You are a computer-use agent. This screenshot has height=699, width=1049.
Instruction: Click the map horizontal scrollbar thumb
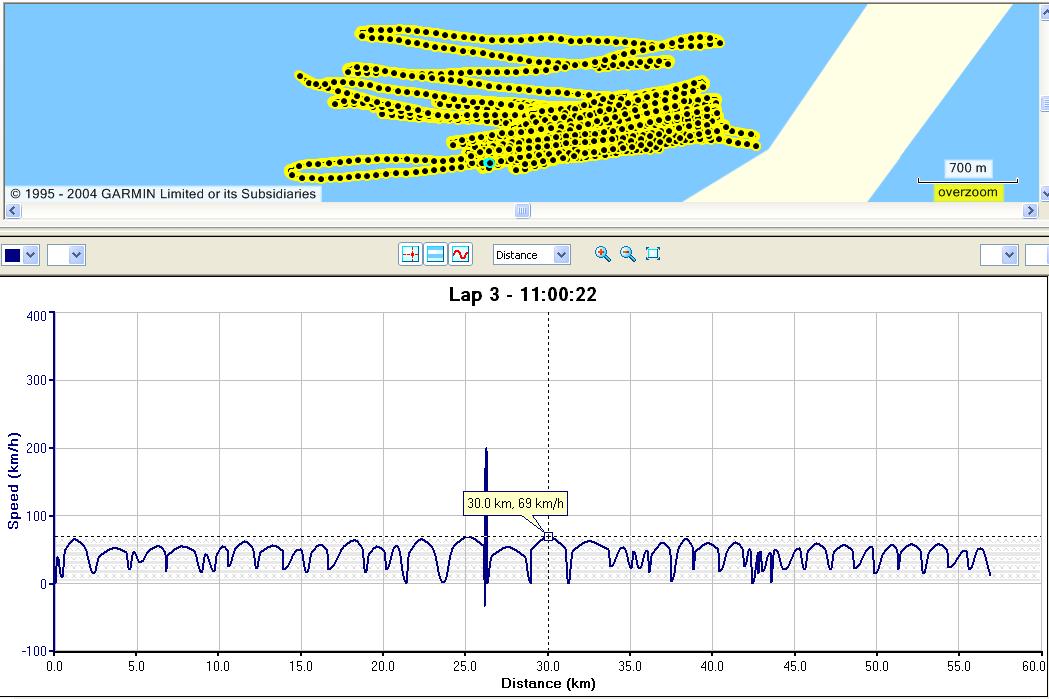point(522,211)
